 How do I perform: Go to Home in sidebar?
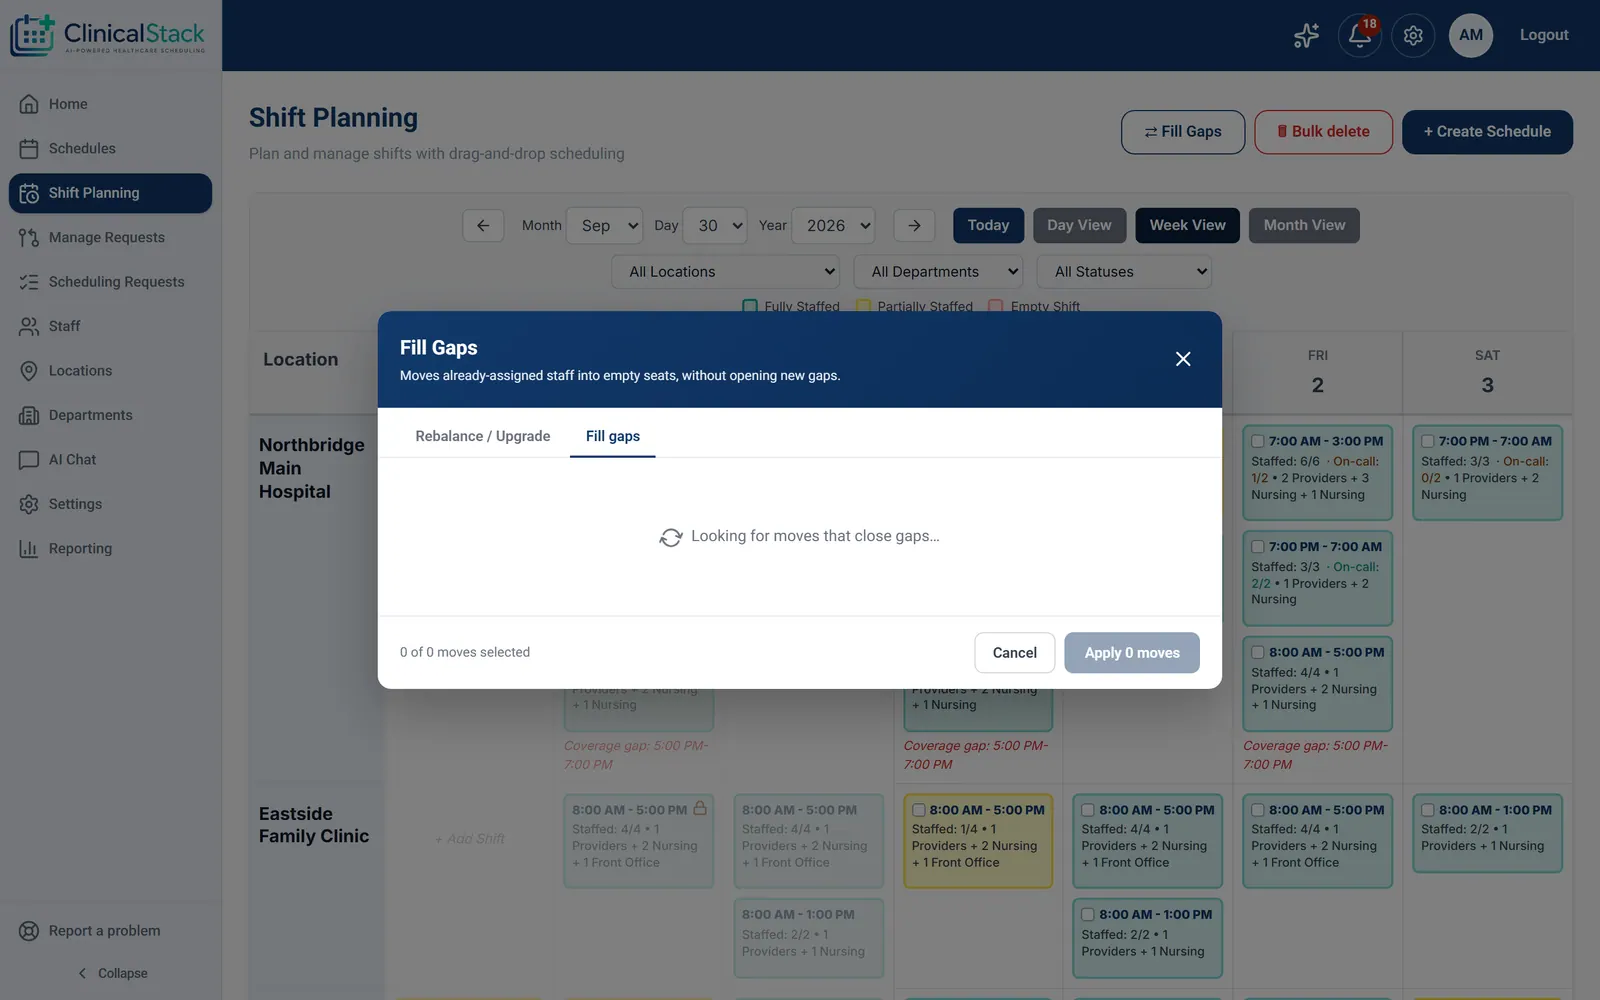(110, 104)
